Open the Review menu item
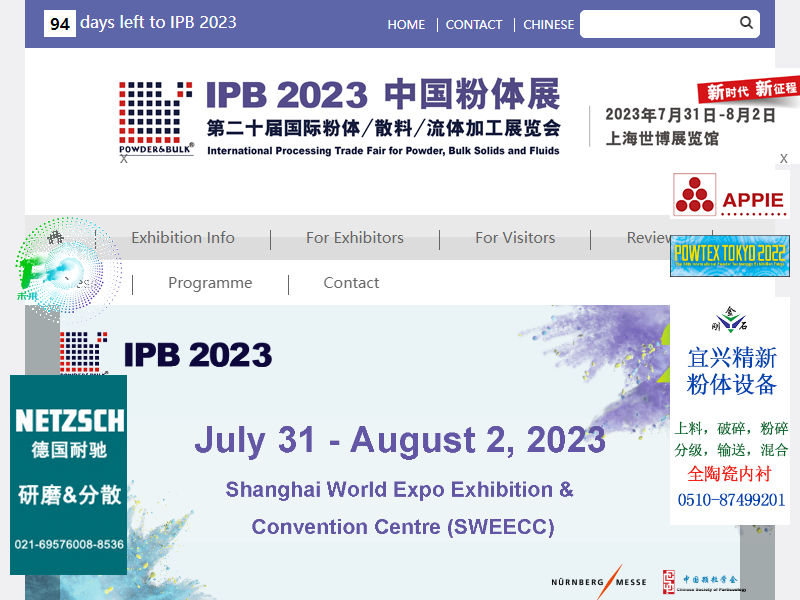 [648, 238]
